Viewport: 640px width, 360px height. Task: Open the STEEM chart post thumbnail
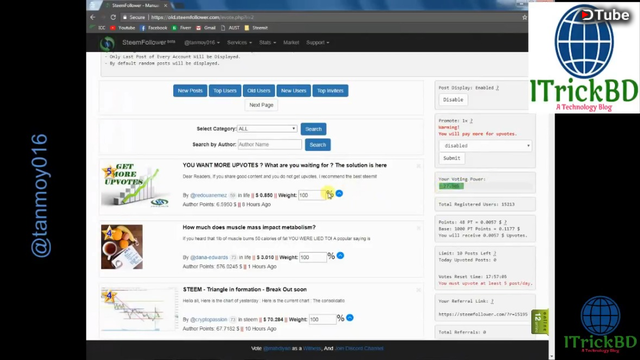point(140,309)
